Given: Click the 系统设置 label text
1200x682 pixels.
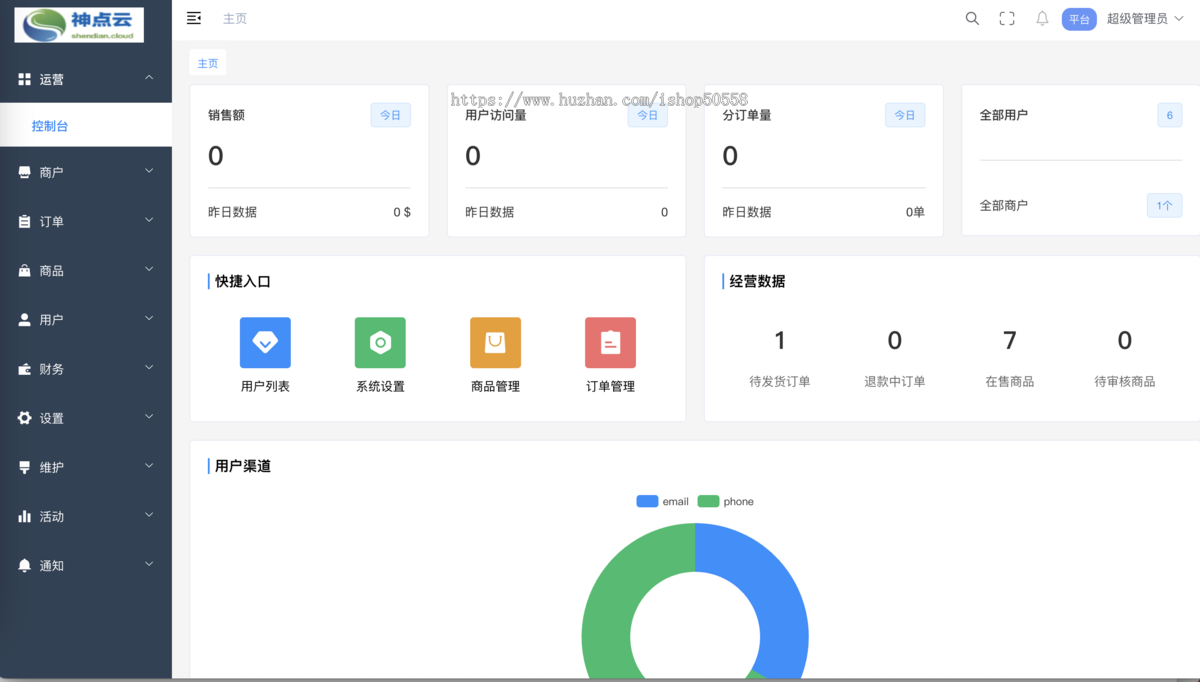Looking at the screenshot, I should (x=380, y=386).
